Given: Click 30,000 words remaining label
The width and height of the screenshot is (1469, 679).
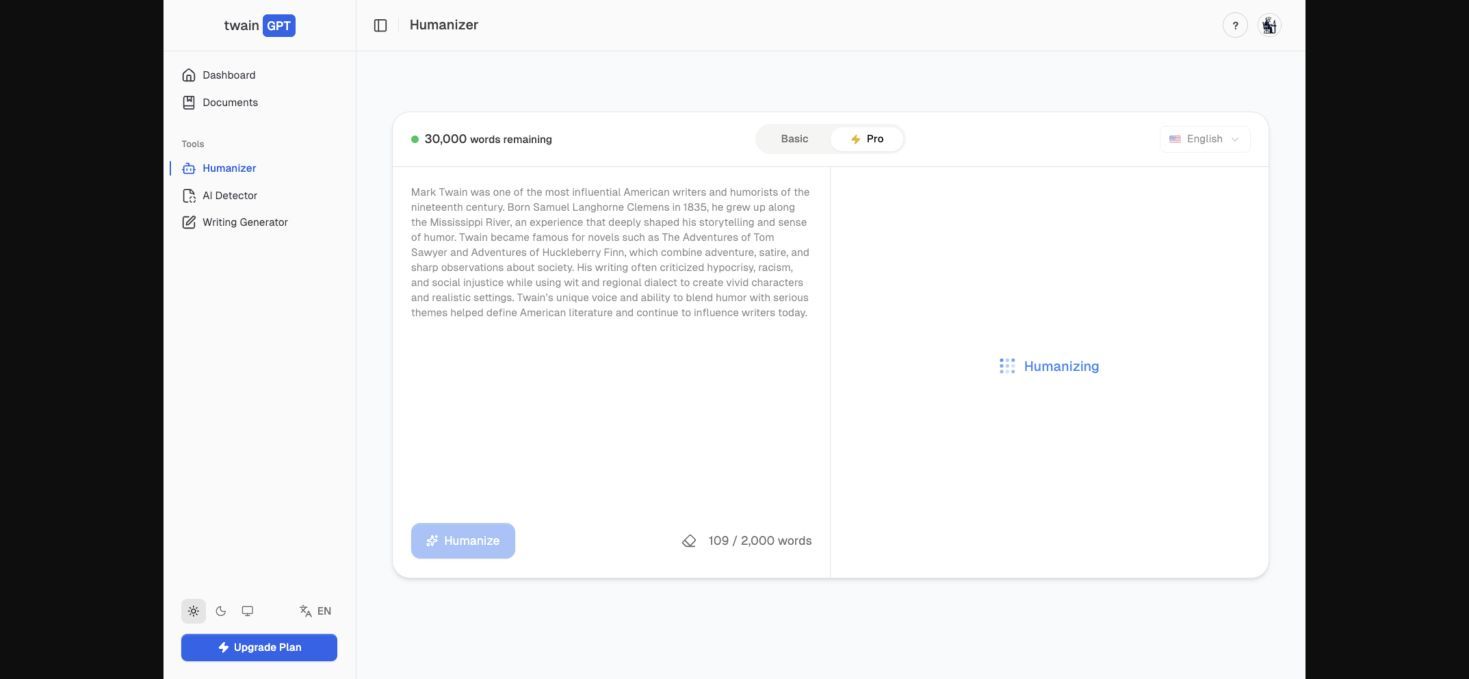Looking at the screenshot, I should 481,139.
